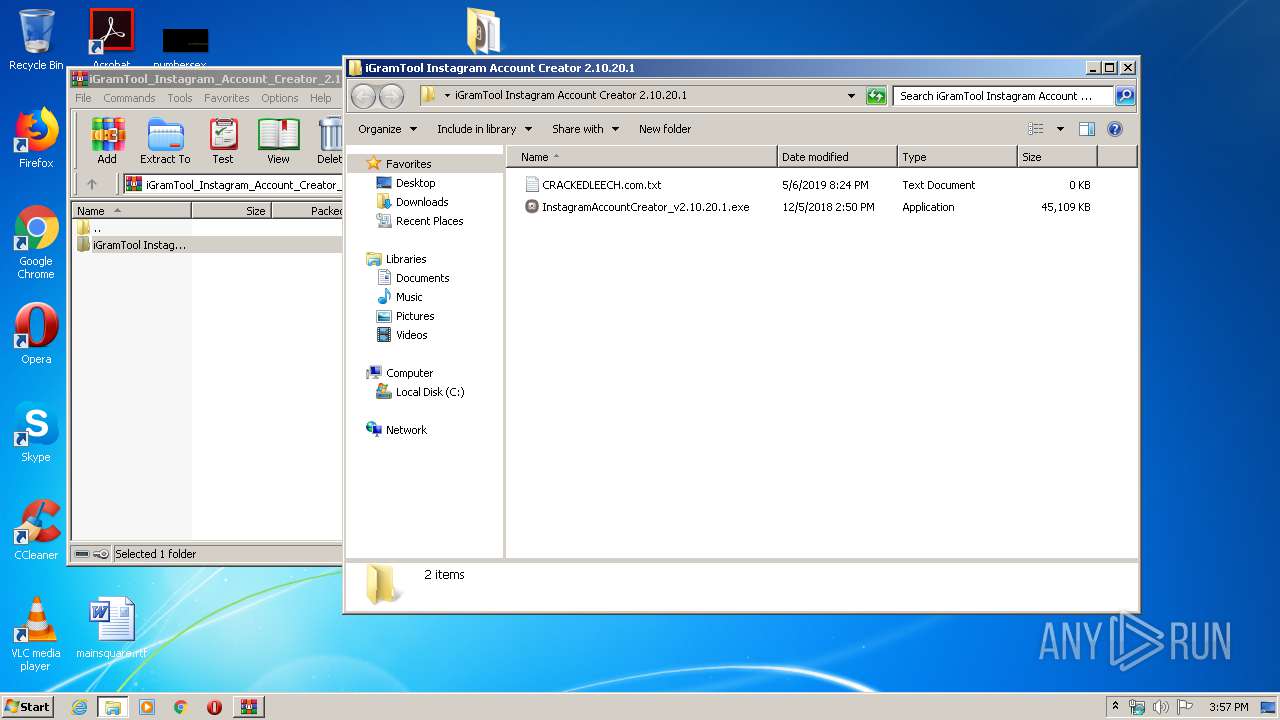The height and width of the screenshot is (720, 1280).
Task: Click the green refresh button in Explorer
Action: tap(876, 96)
